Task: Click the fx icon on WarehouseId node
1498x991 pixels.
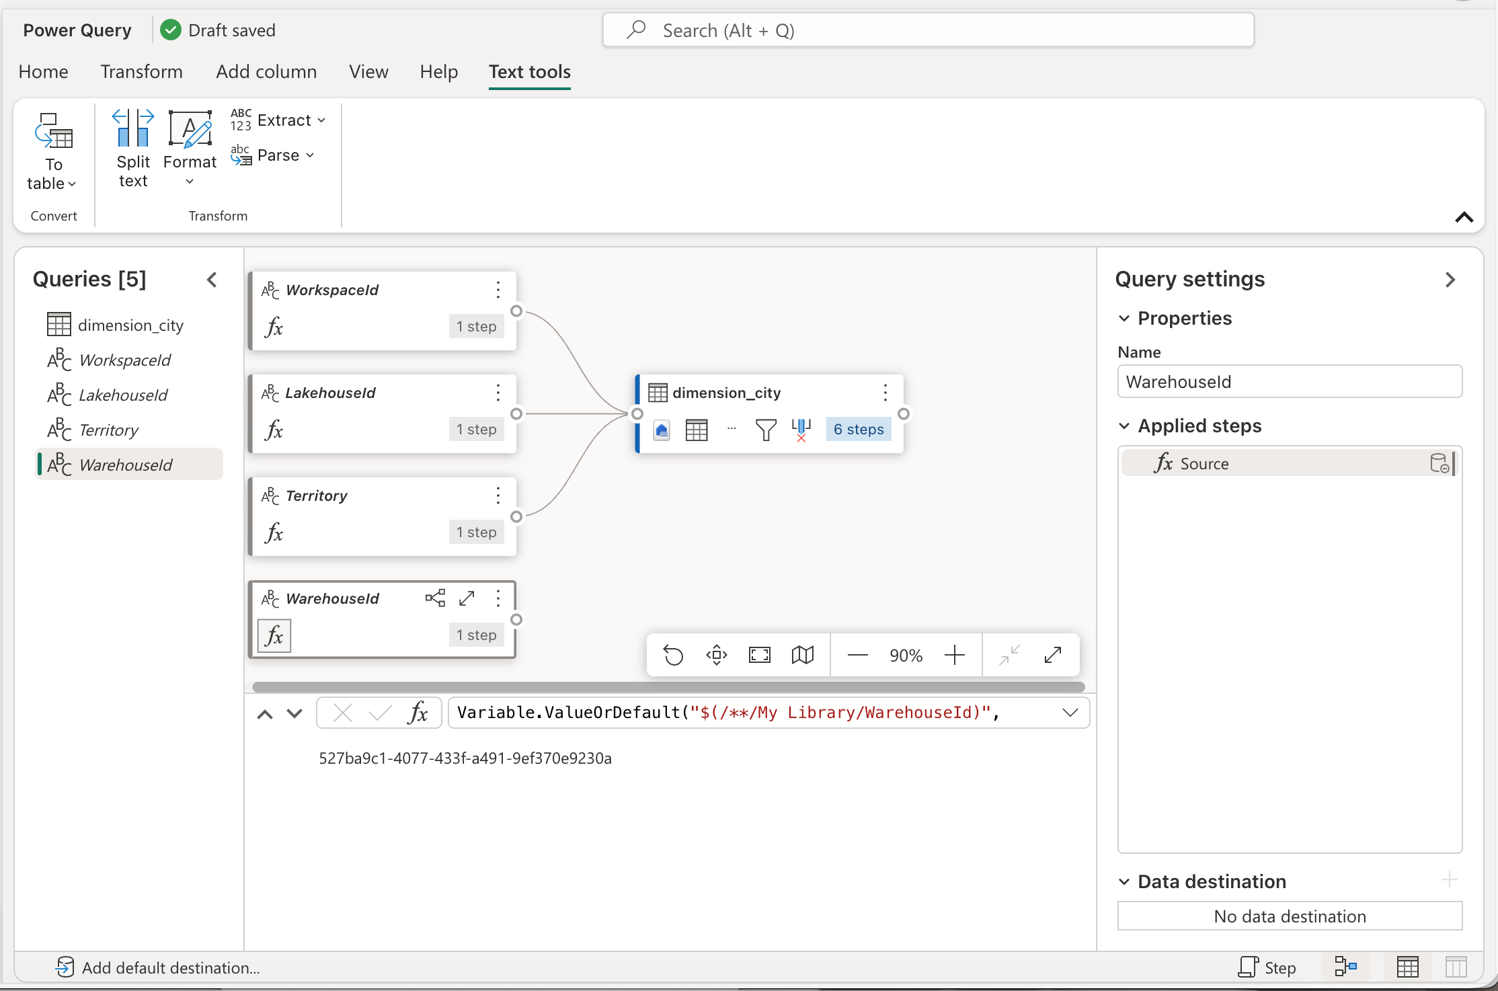Action: click(273, 635)
